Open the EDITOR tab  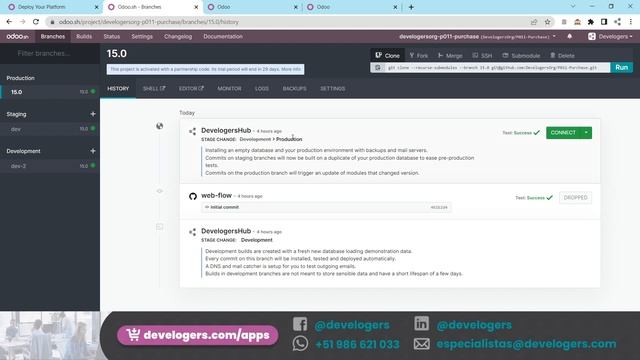tap(191, 89)
